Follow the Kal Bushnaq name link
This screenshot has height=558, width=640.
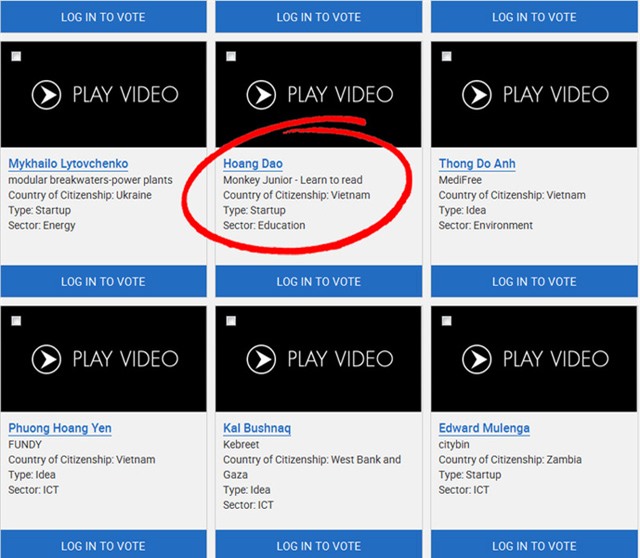pyautogui.click(x=257, y=429)
